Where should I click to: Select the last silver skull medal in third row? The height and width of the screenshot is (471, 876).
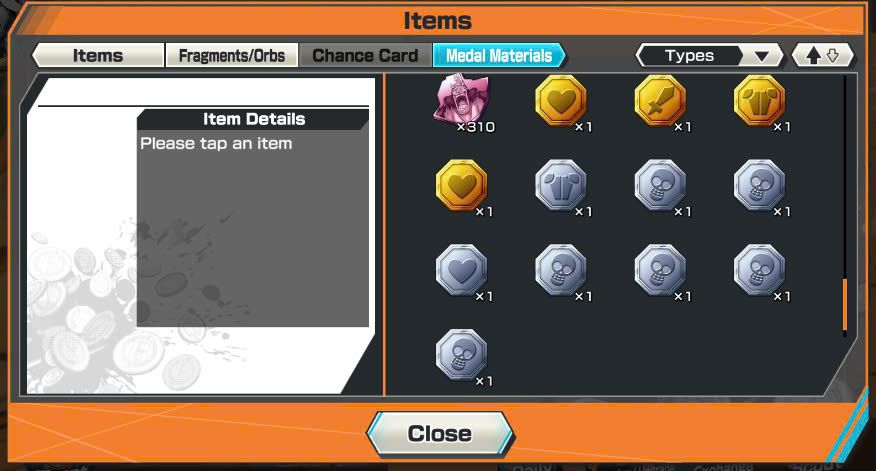click(x=759, y=270)
